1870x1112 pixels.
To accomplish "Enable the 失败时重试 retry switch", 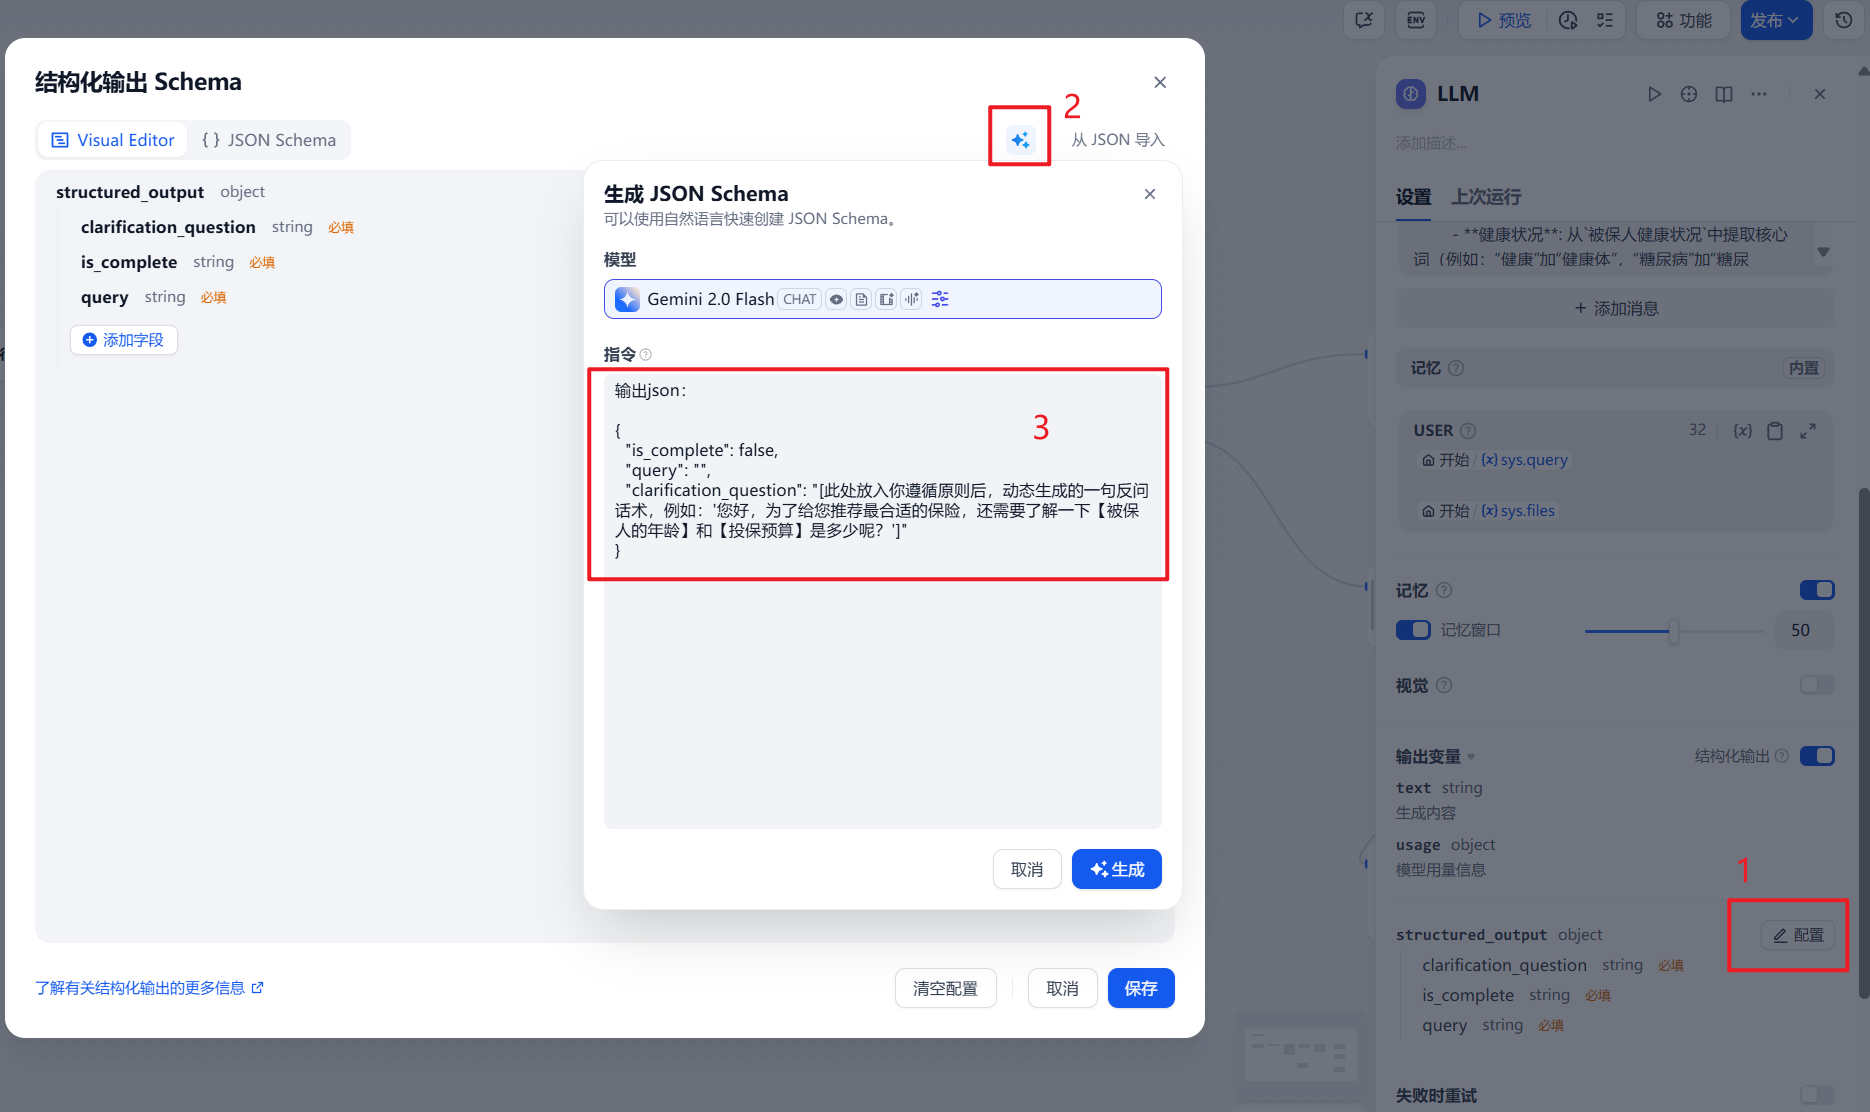I will coord(1817,1095).
